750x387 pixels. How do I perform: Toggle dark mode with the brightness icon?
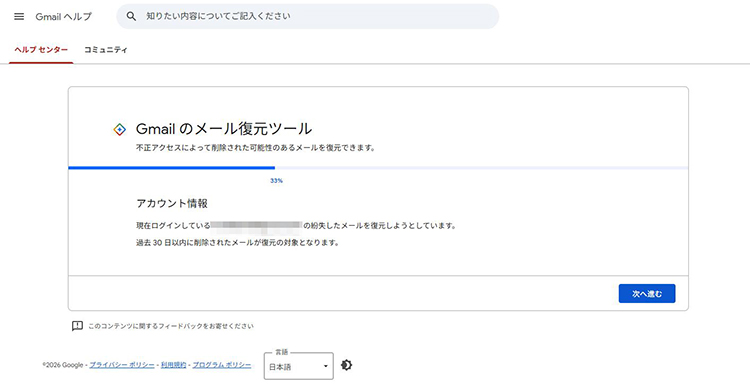coord(346,365)
